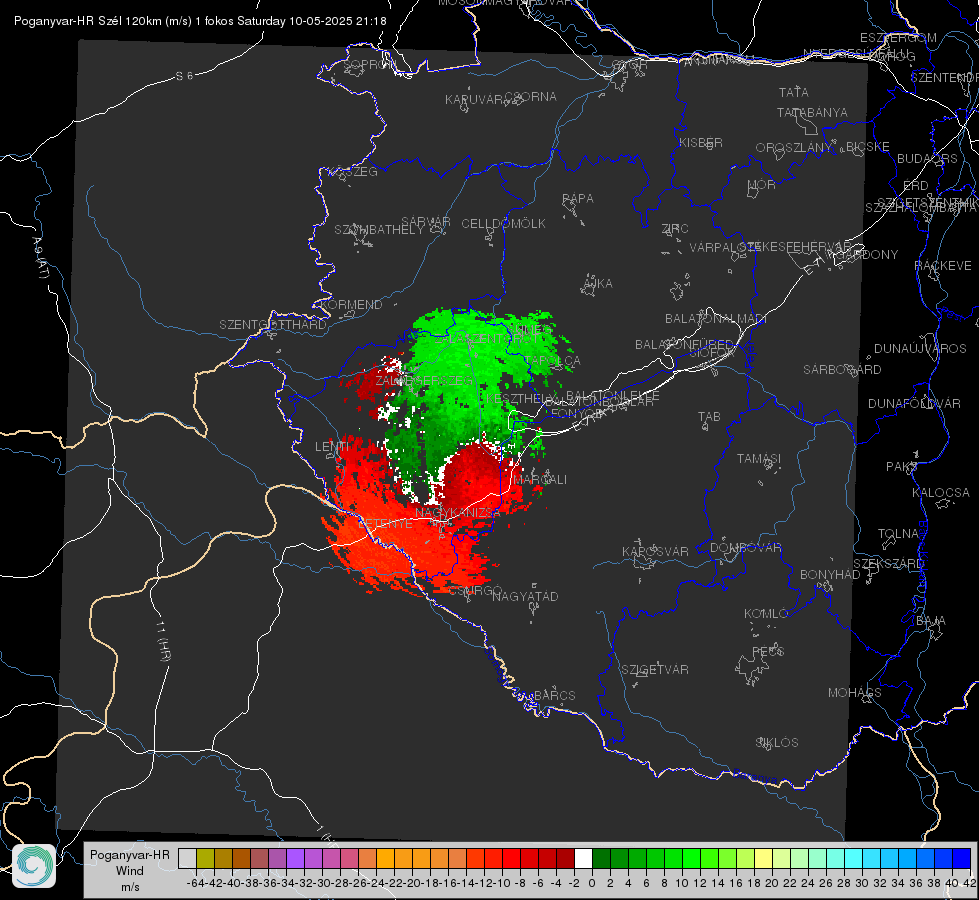The height and width of the screenshot is (900, 979).
Task: Click the PECS city label
Action: 768,651
